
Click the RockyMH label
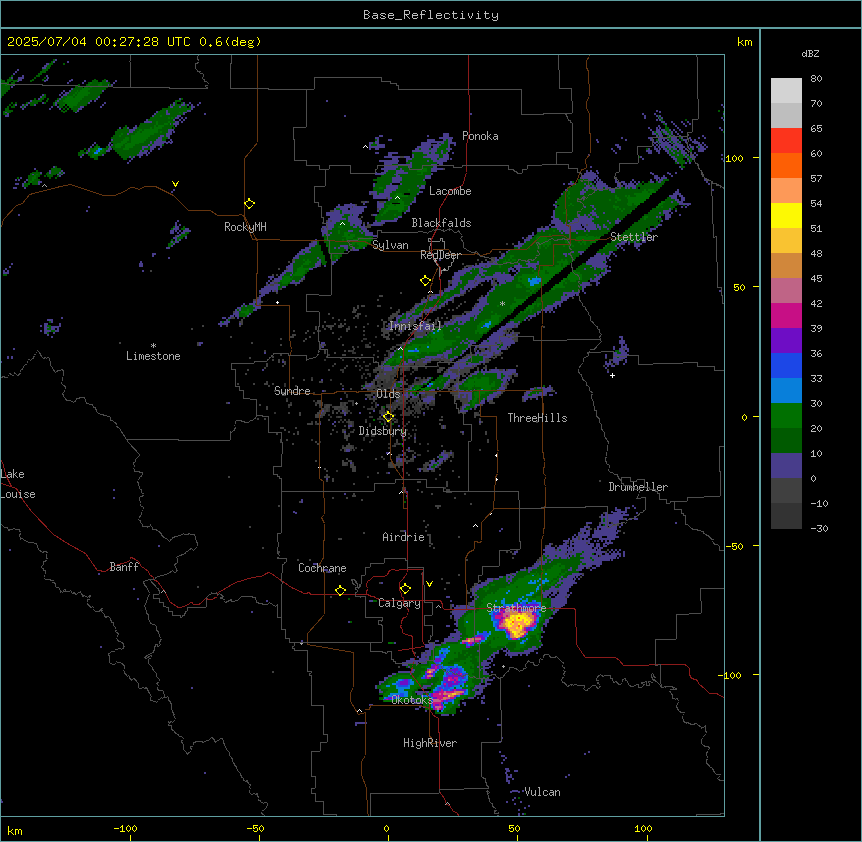(x=245, y=227)
